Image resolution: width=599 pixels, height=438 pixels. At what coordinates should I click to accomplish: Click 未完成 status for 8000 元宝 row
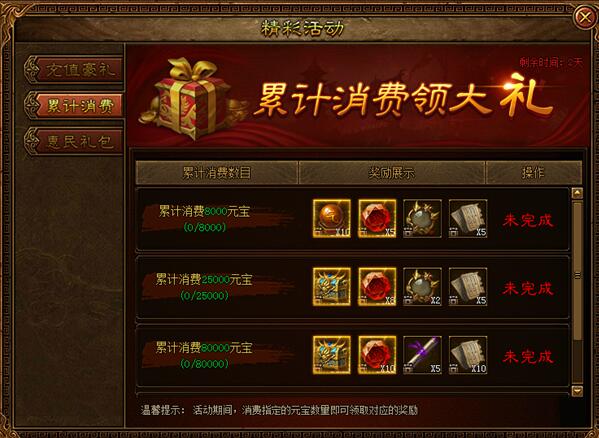[x=528, y=220]
